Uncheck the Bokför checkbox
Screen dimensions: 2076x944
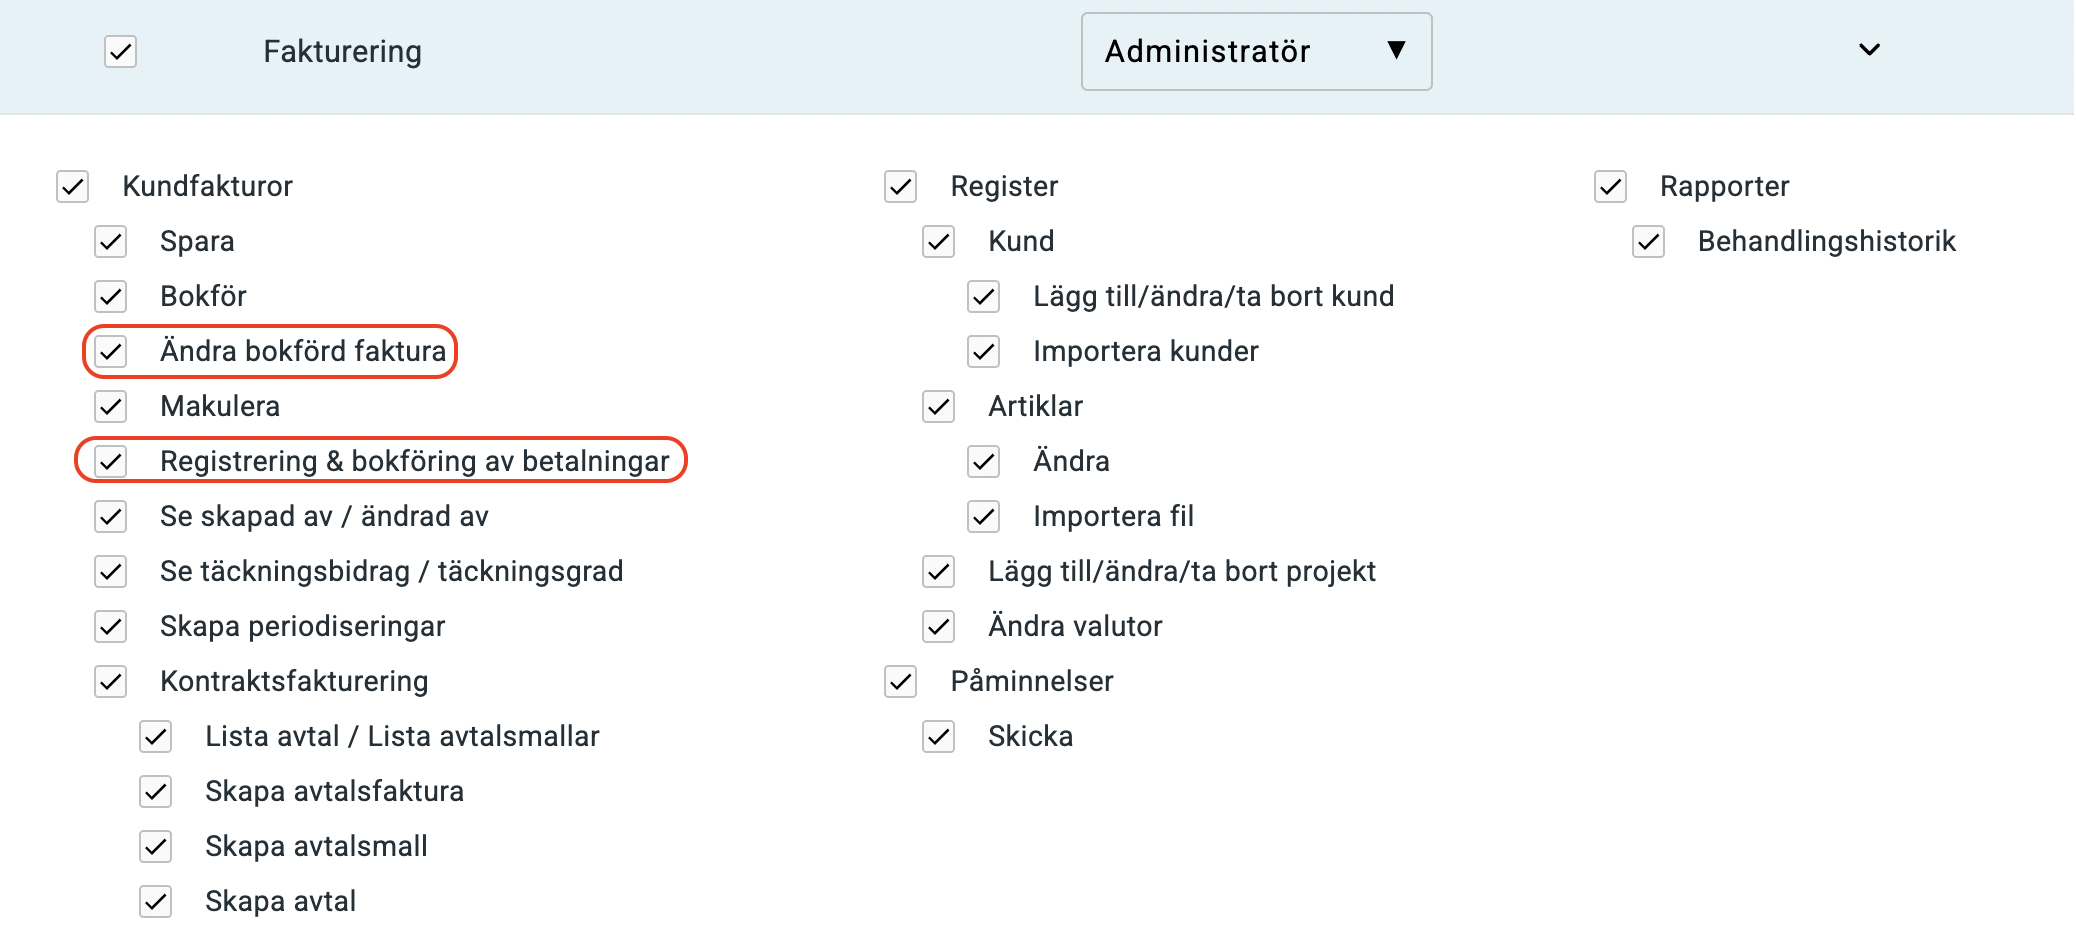[110, 296]
